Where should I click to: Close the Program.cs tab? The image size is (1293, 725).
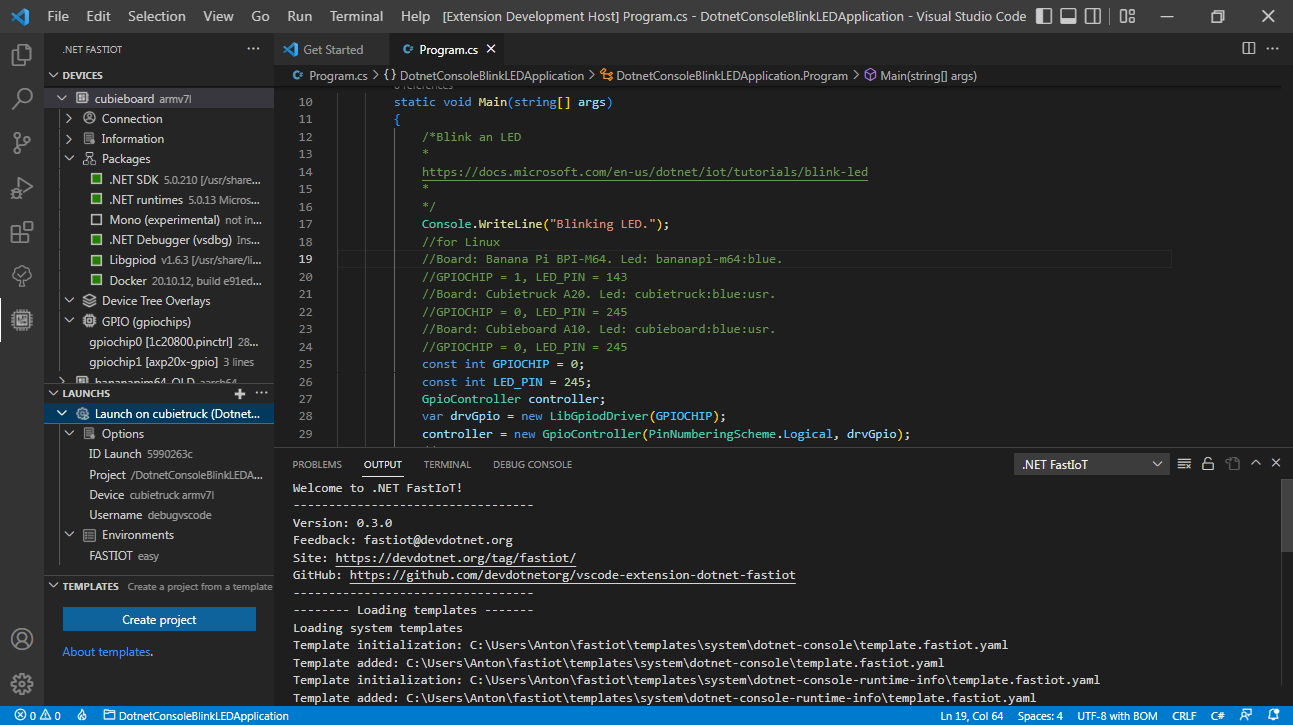click(490, 49)
